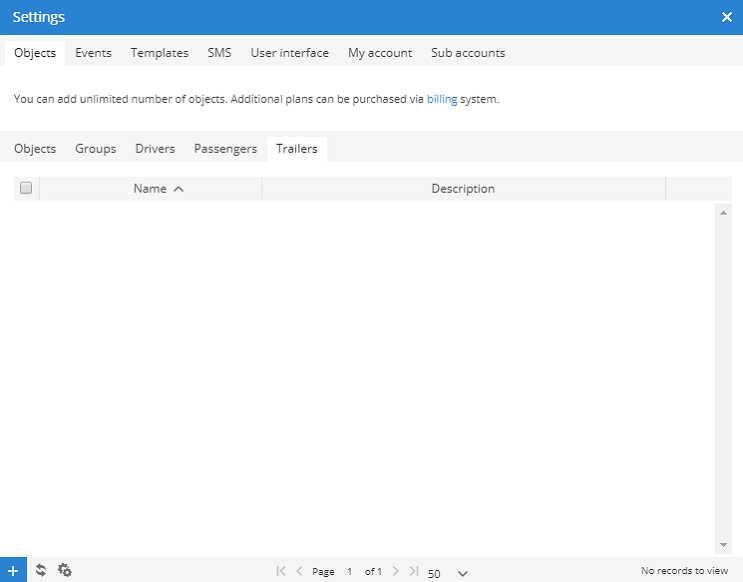Go to first page using pager icon

[x=281, y=571]
